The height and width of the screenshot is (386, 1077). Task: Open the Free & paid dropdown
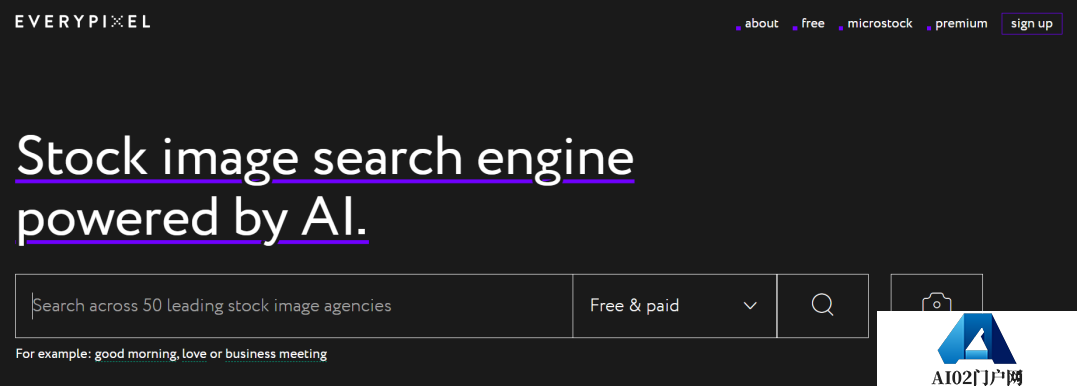pos(674,306)
